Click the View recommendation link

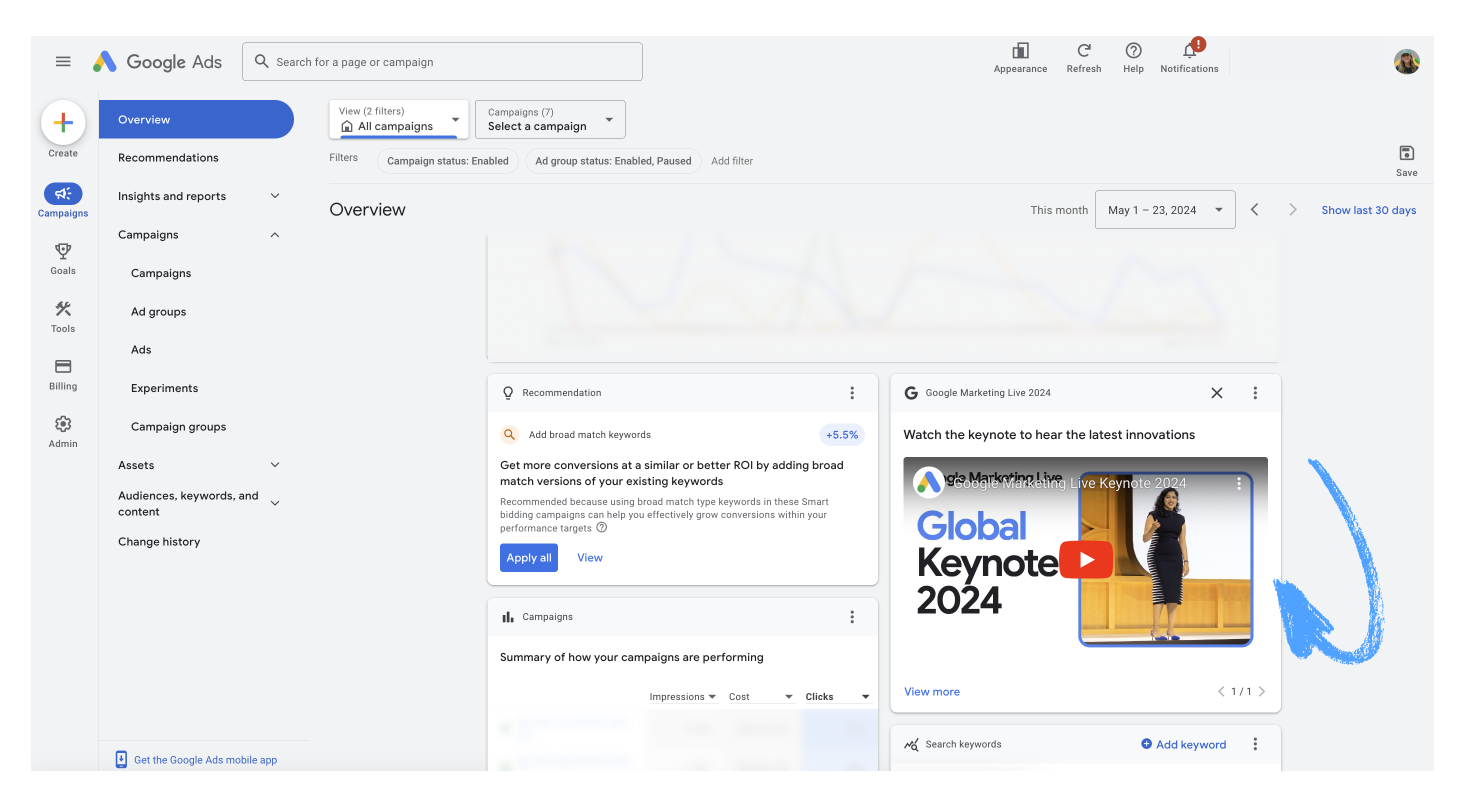coord(590,558)
